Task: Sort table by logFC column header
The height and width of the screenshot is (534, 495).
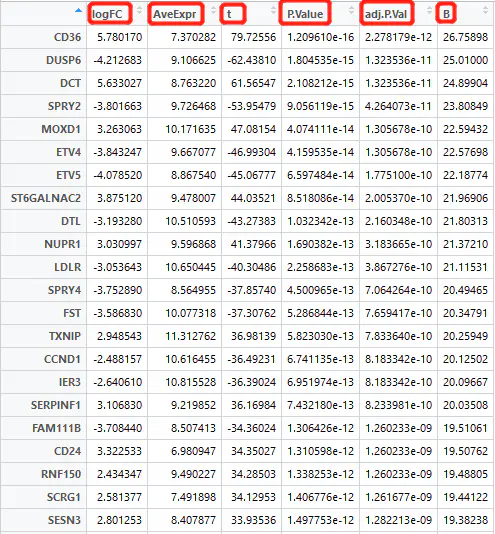Action: pyautogui.click(x=107, y=14)
